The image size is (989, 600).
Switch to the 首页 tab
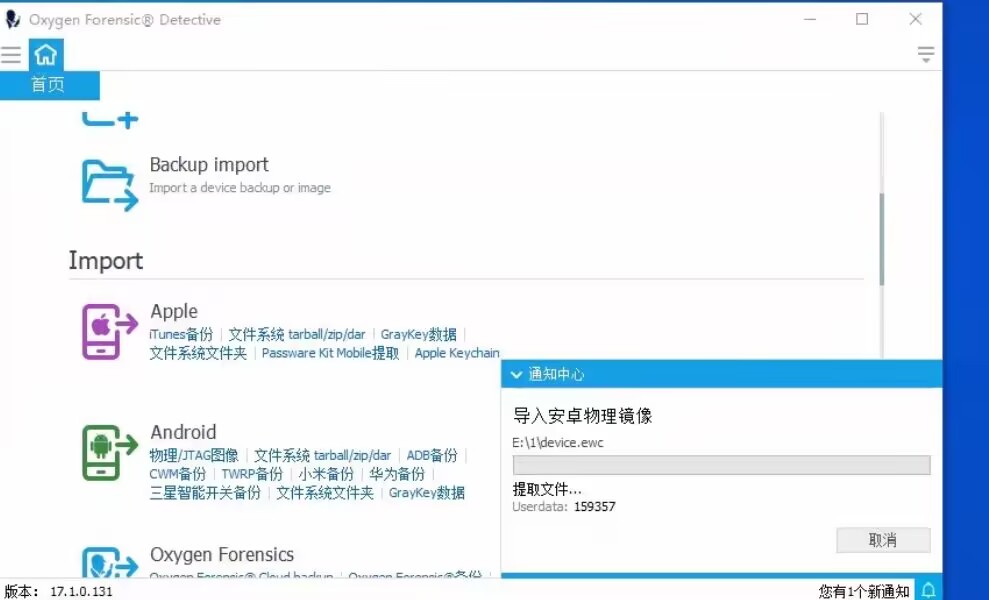point(48,85)
